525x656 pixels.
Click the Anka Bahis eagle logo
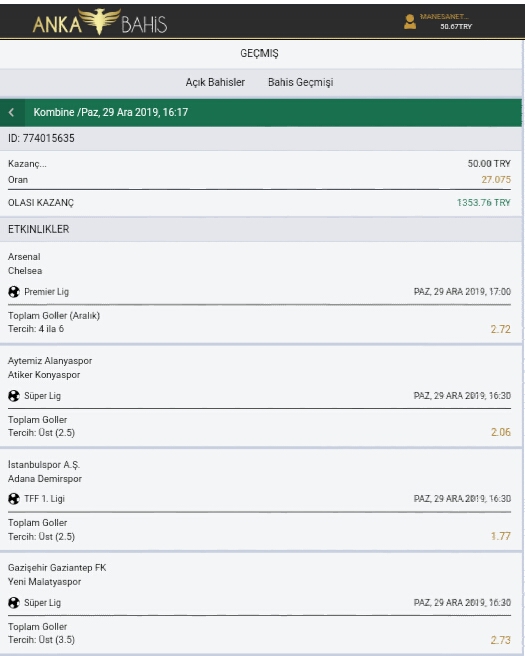tap(100, 22)
